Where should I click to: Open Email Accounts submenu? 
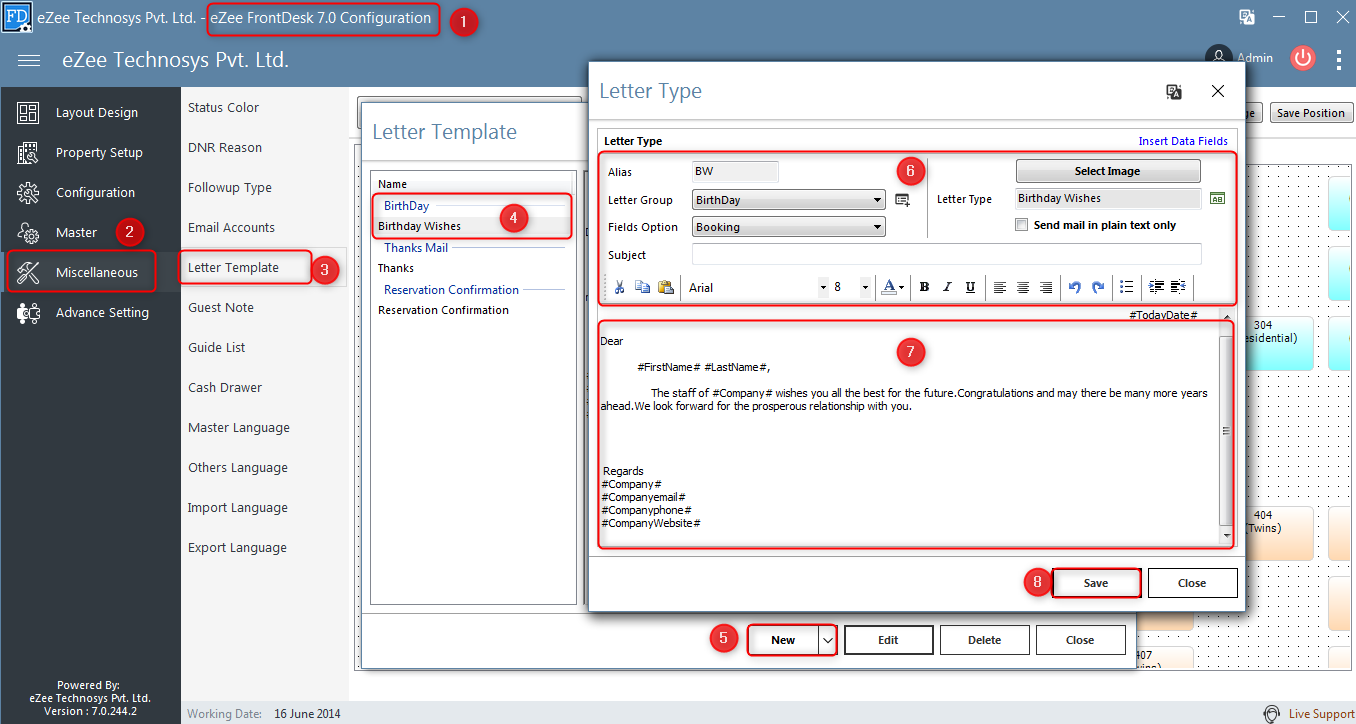tap(231, 227)
